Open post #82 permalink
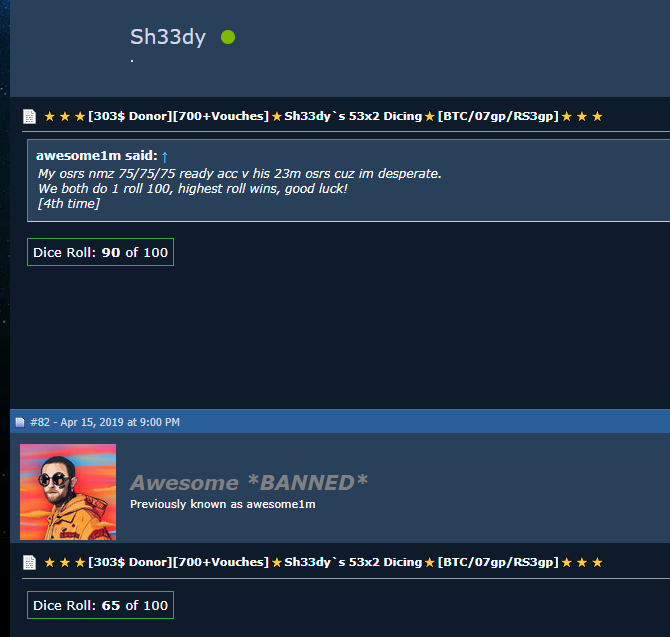The image size is (670, 637). coord(40,423)
